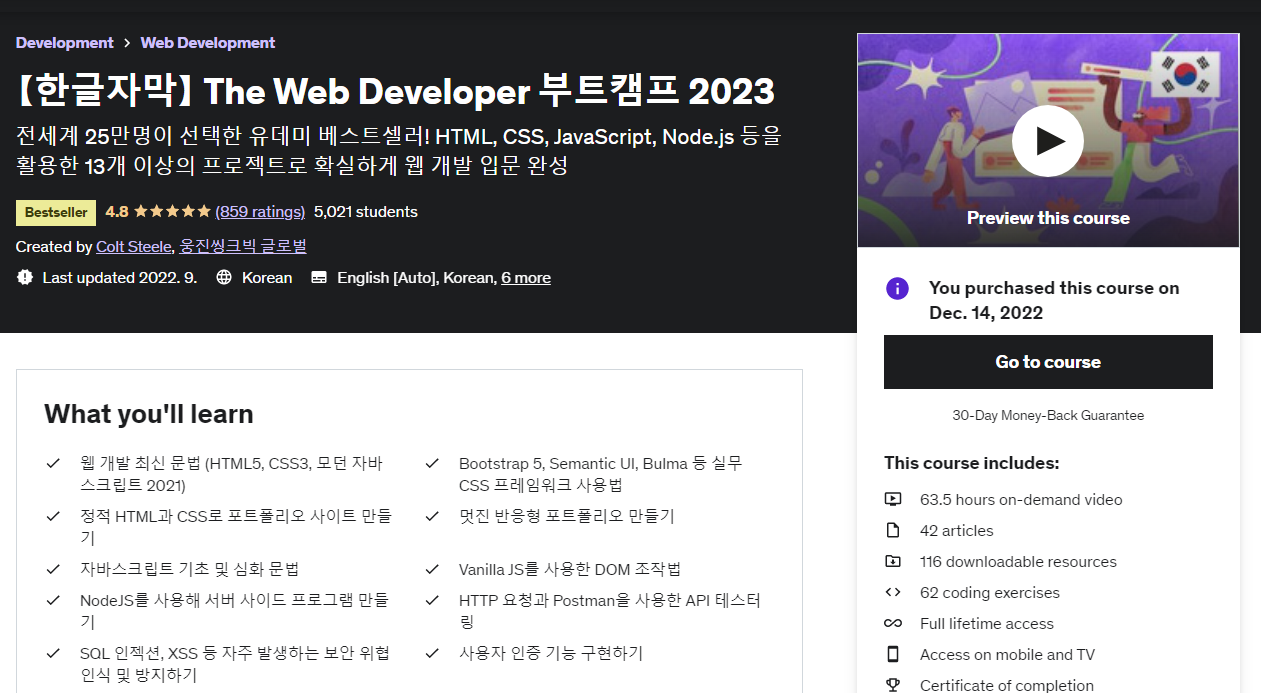Open the Development breadcrumb category
This screenshot has height=693, width=1261.
[65, 42]
